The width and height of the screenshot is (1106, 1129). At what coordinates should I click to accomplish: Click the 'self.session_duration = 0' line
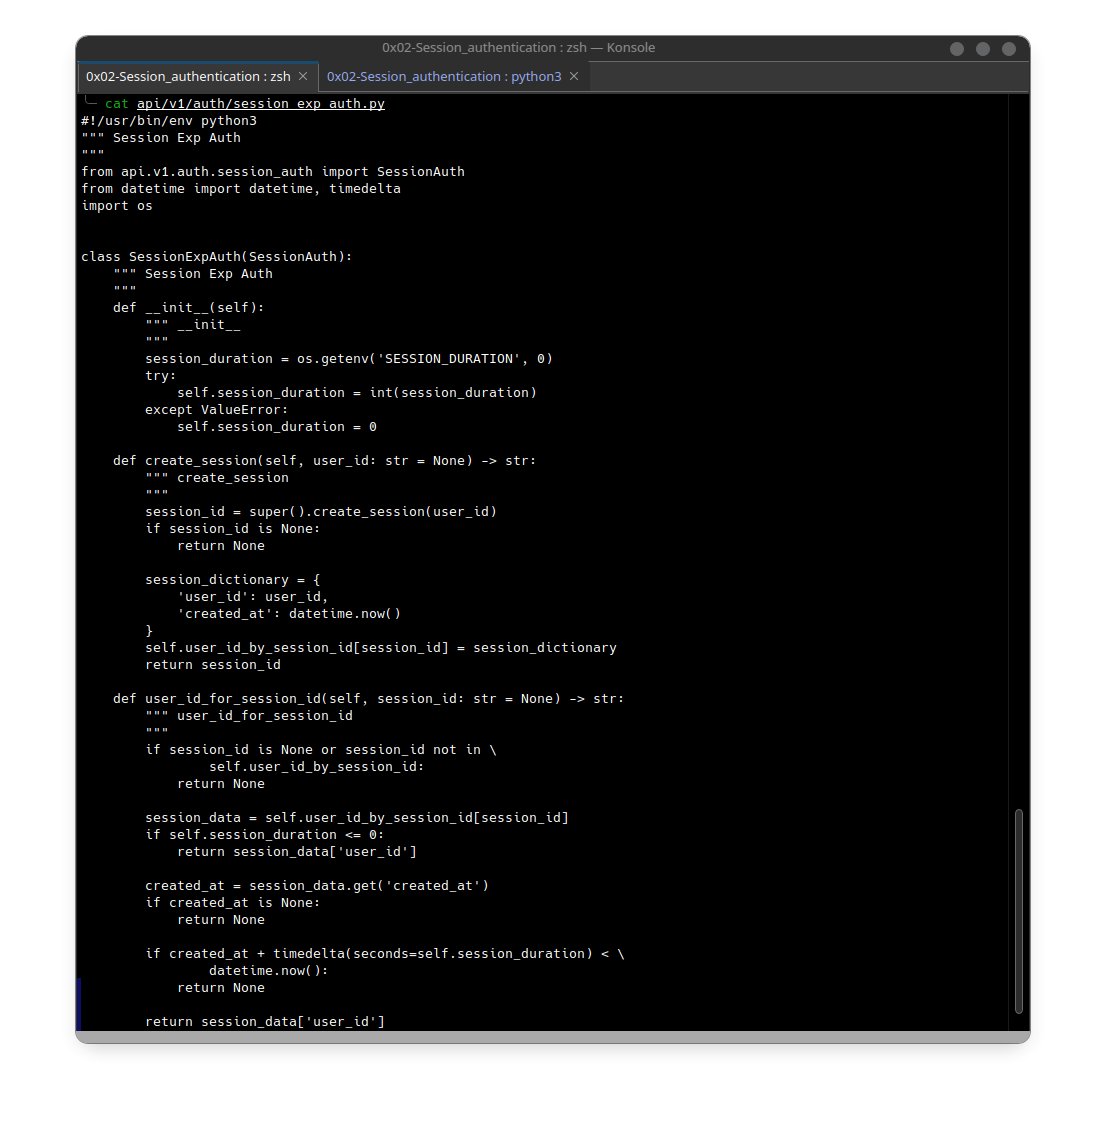(x=277, y=427)
